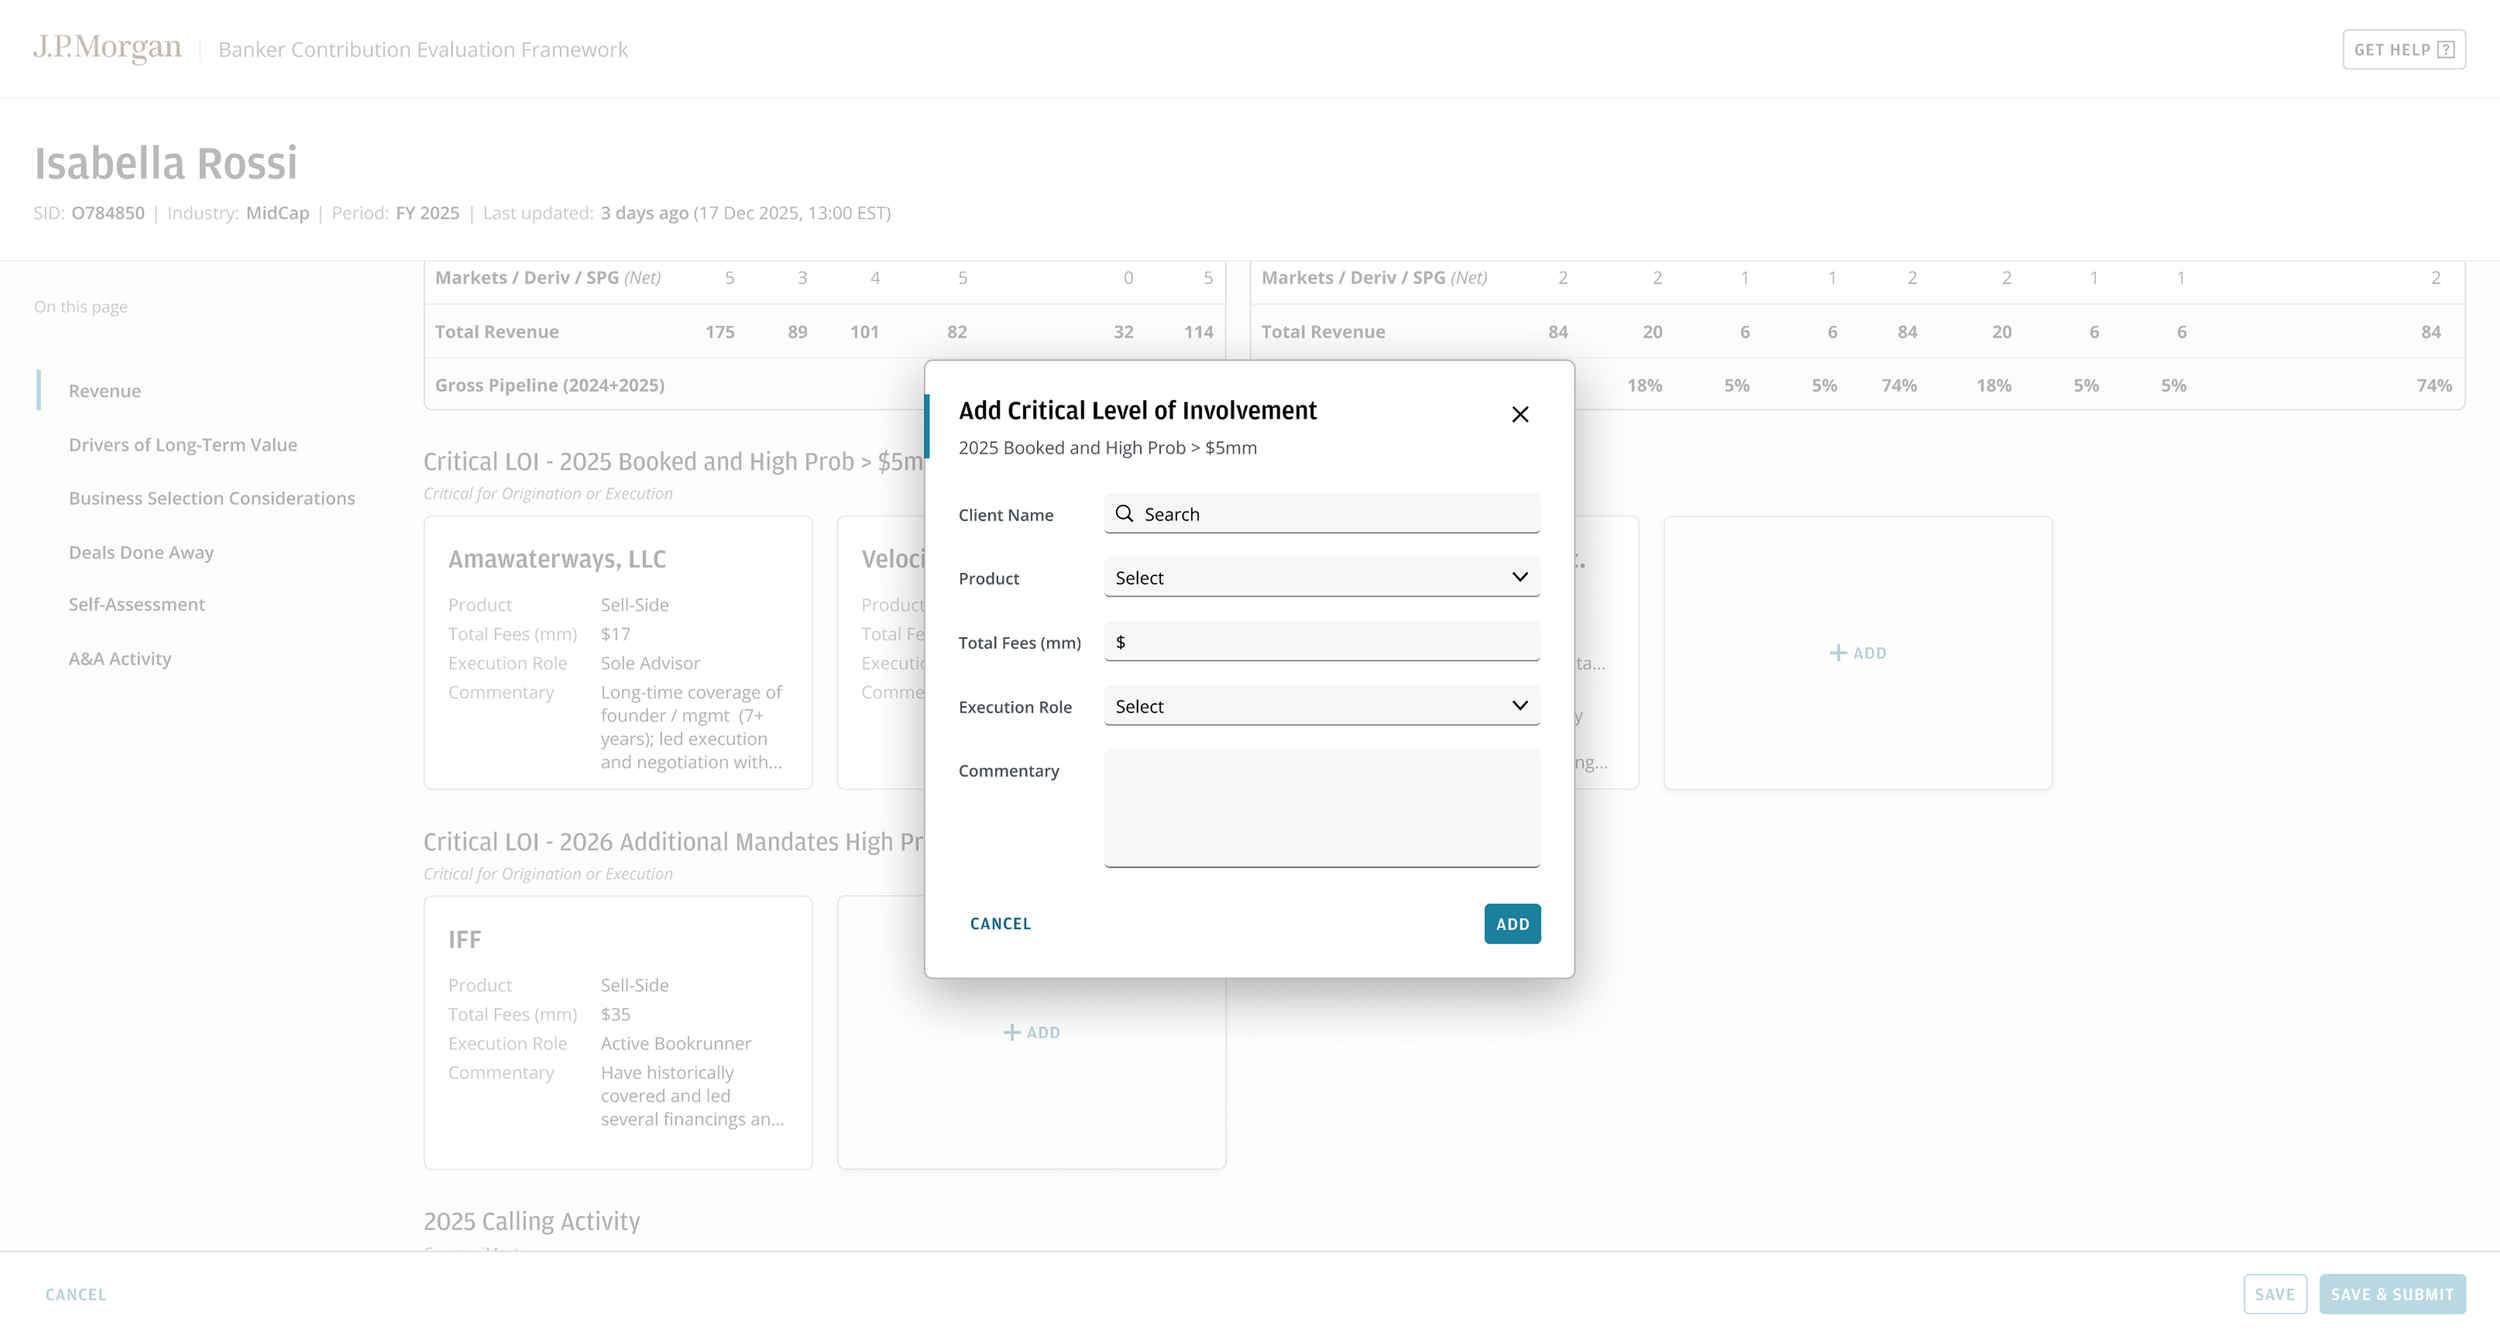
Task: Go to Revenue section in sidebar
Action: pos(105,391)
